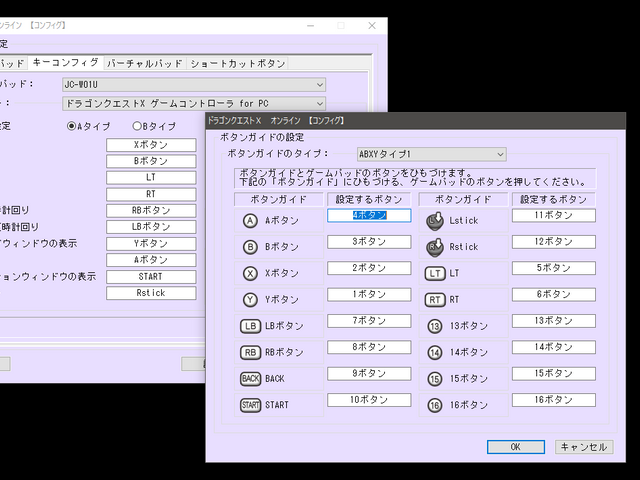Click the Lstick guide icon
This screenshot has width=640, height=480.
(435, 221)
